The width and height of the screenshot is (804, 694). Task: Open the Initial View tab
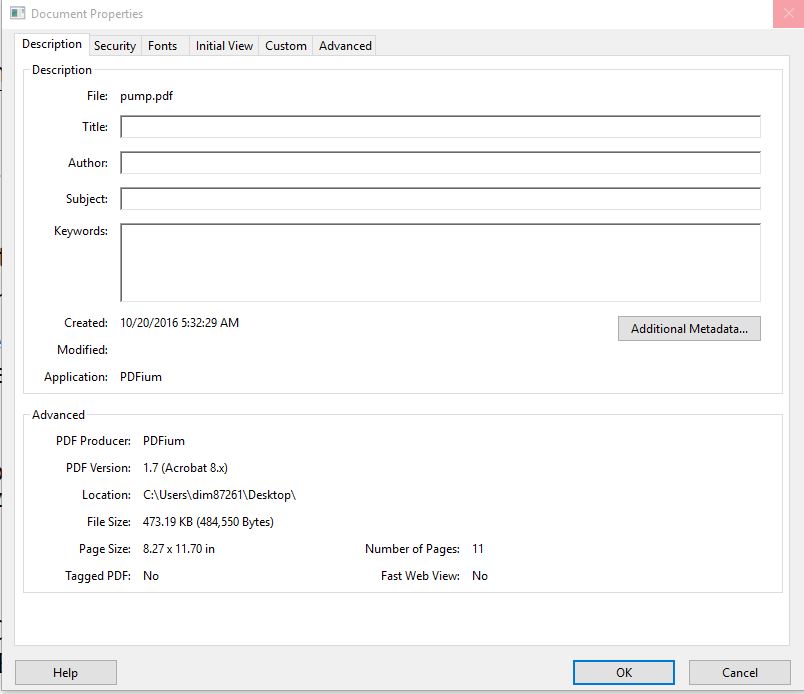click(x=223, y=45)
